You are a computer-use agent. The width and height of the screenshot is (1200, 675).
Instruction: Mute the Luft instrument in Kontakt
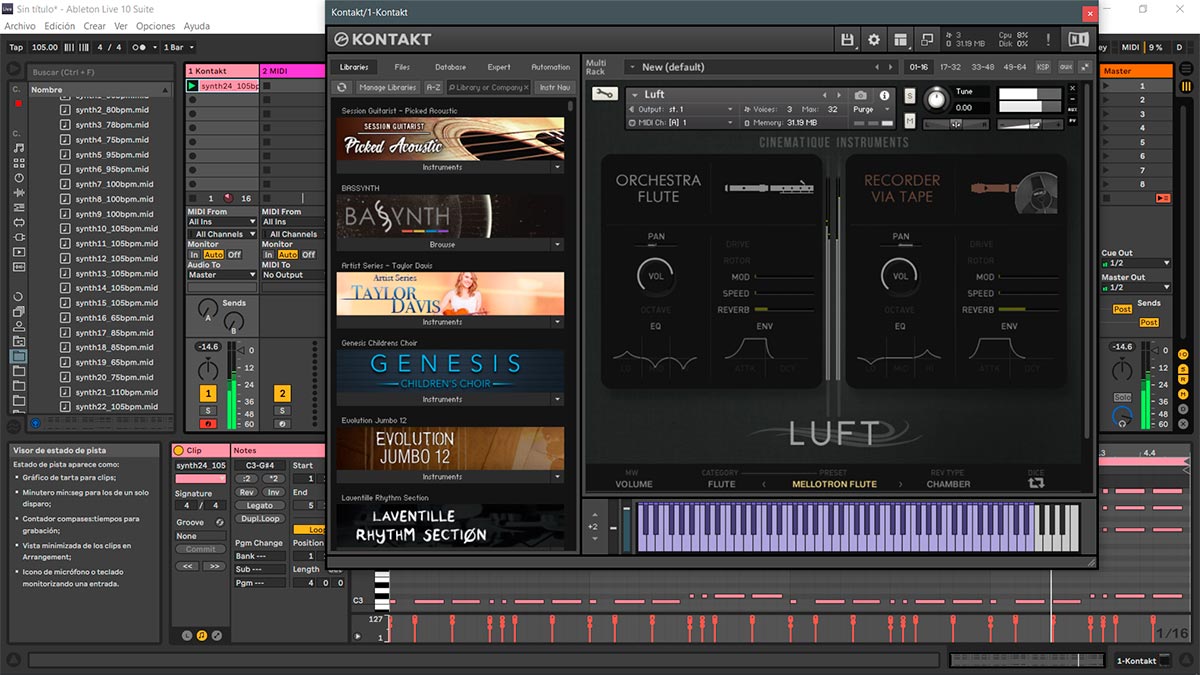910,121
